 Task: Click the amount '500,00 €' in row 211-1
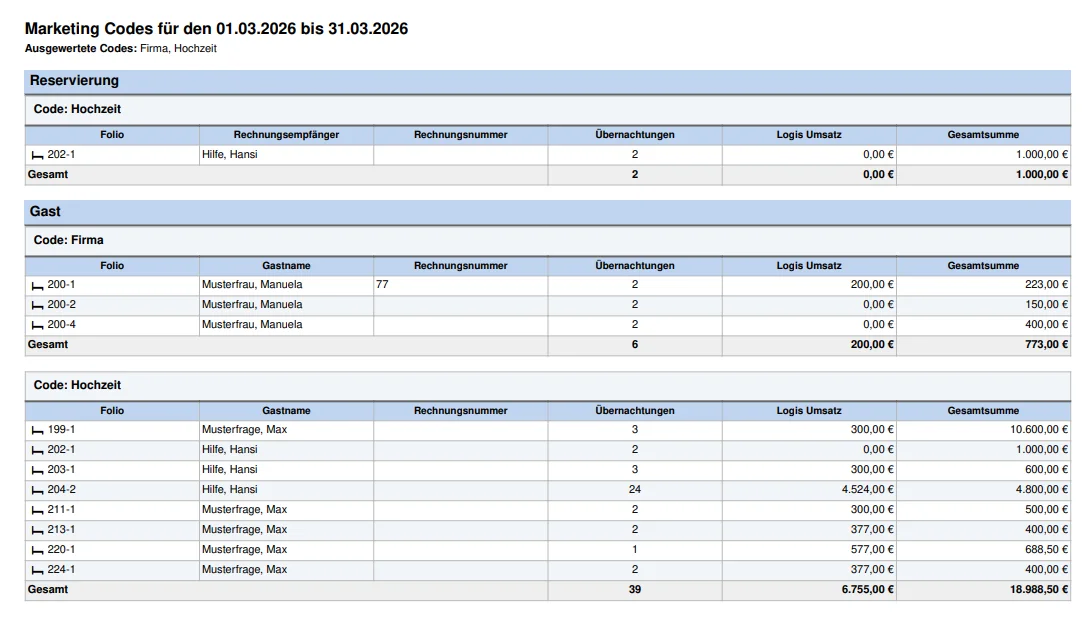click(x=1046, y=510)
